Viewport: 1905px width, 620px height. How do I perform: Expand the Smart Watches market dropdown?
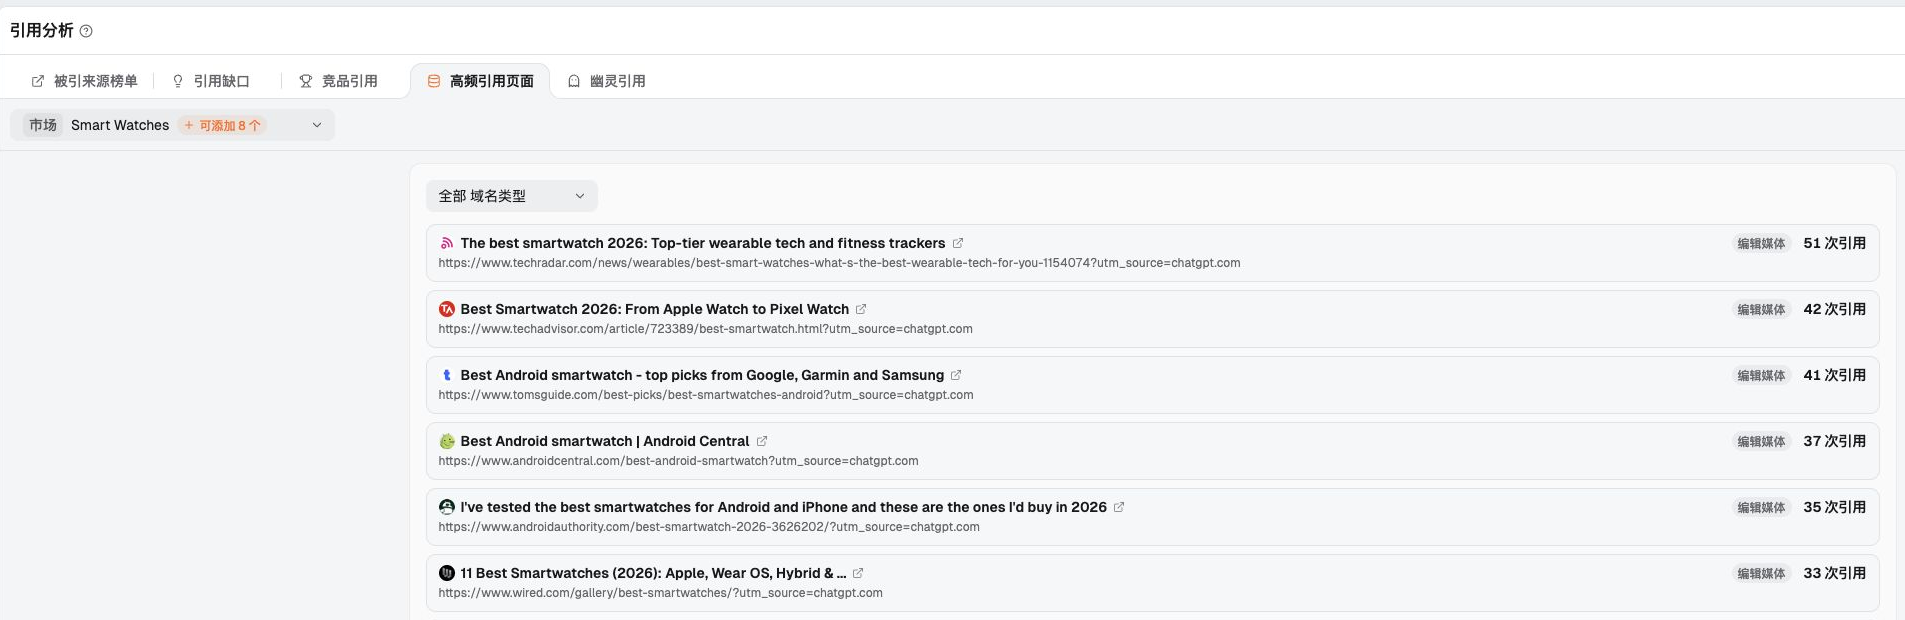173,125
